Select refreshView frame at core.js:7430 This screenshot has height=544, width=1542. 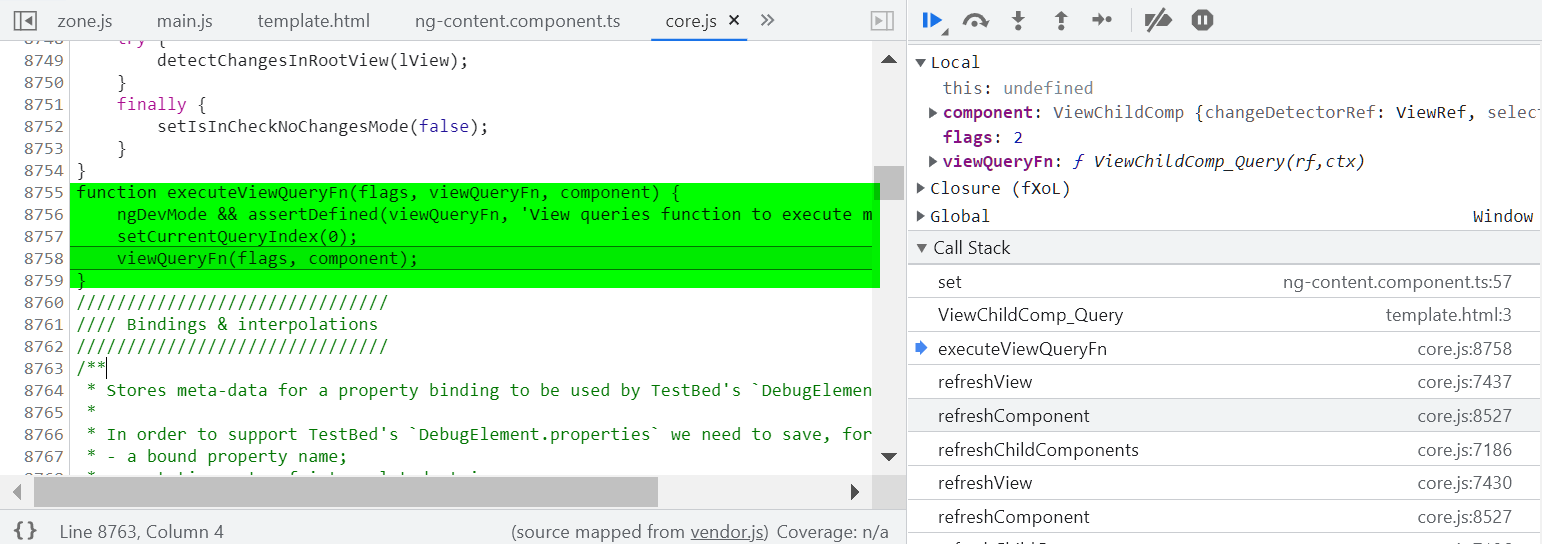click(x=1225, y=483)
